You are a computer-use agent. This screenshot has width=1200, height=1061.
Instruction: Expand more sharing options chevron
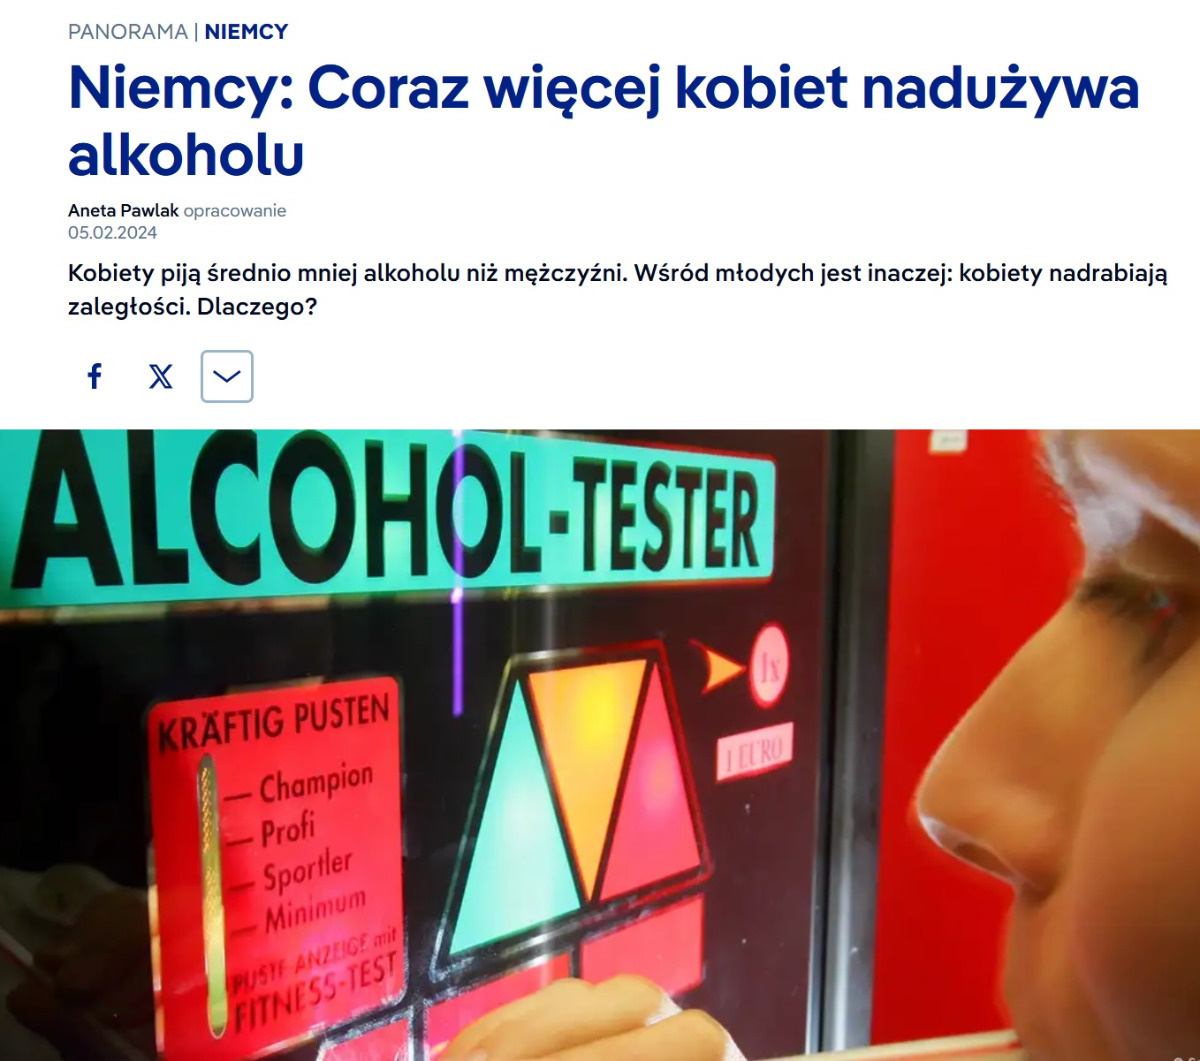coord(227,377)
